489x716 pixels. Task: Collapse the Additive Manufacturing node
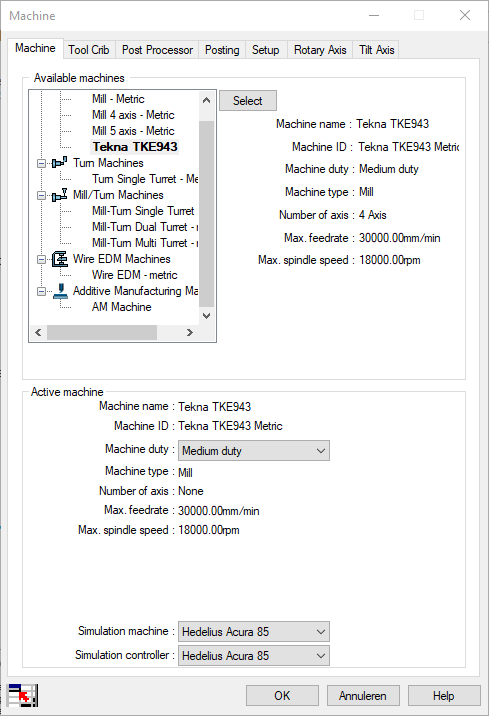(42, 291)
